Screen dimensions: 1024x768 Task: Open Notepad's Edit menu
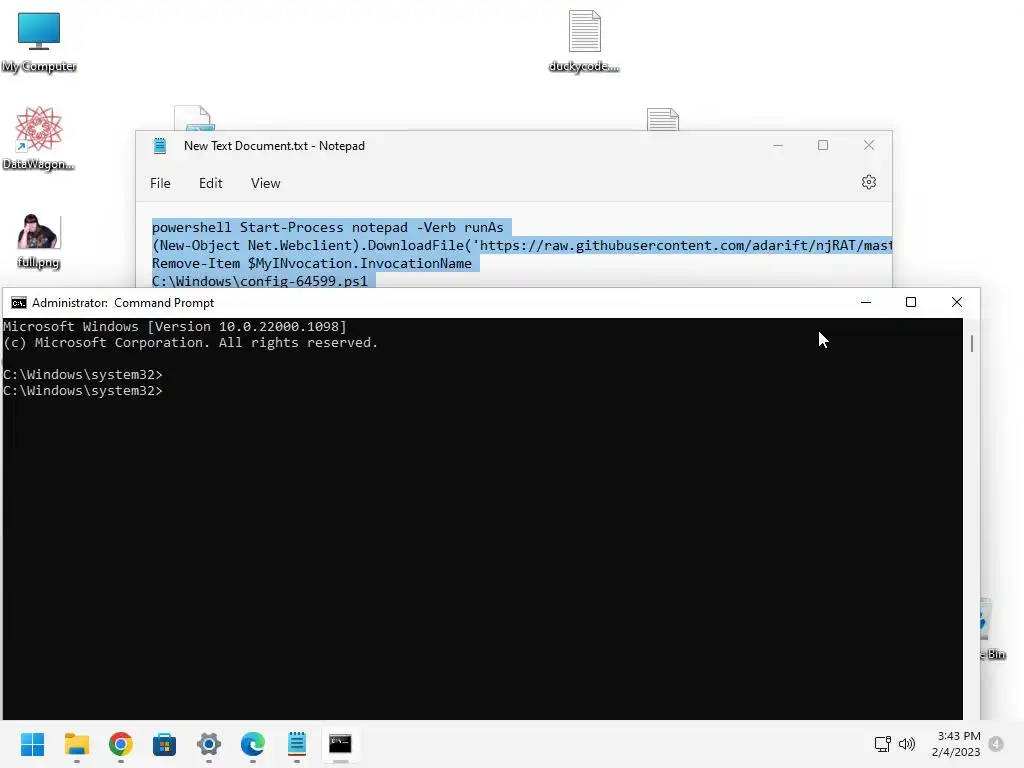pyautogui.click(x=210, y=184)
